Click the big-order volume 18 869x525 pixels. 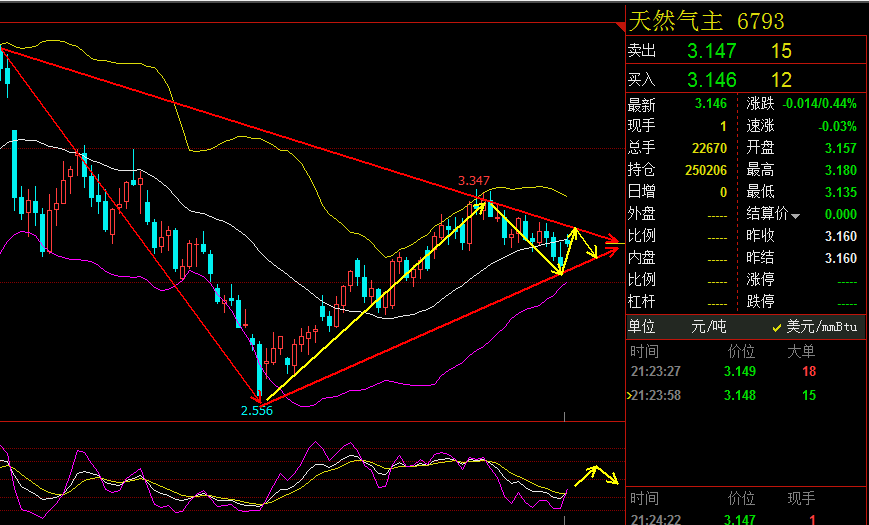click(809, 371)
